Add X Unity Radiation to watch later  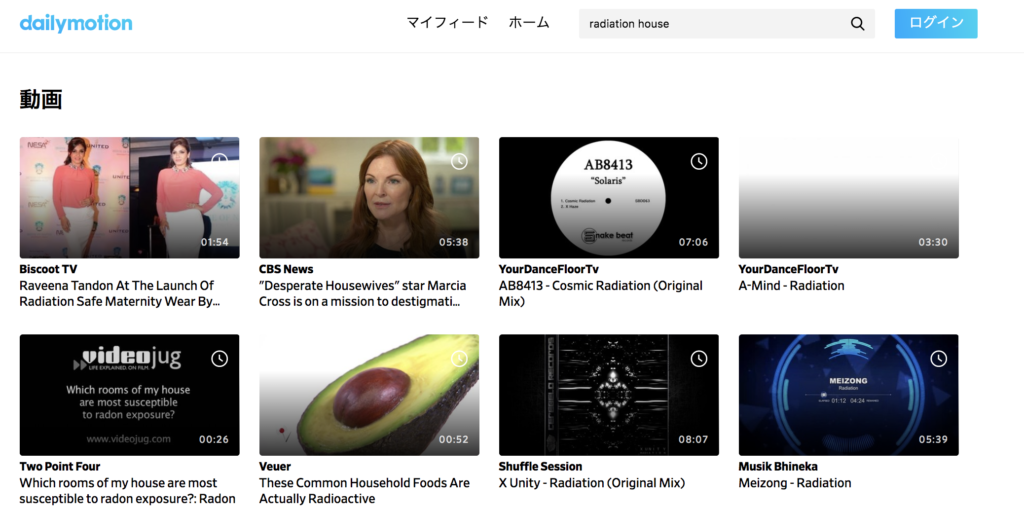[699, 359]
